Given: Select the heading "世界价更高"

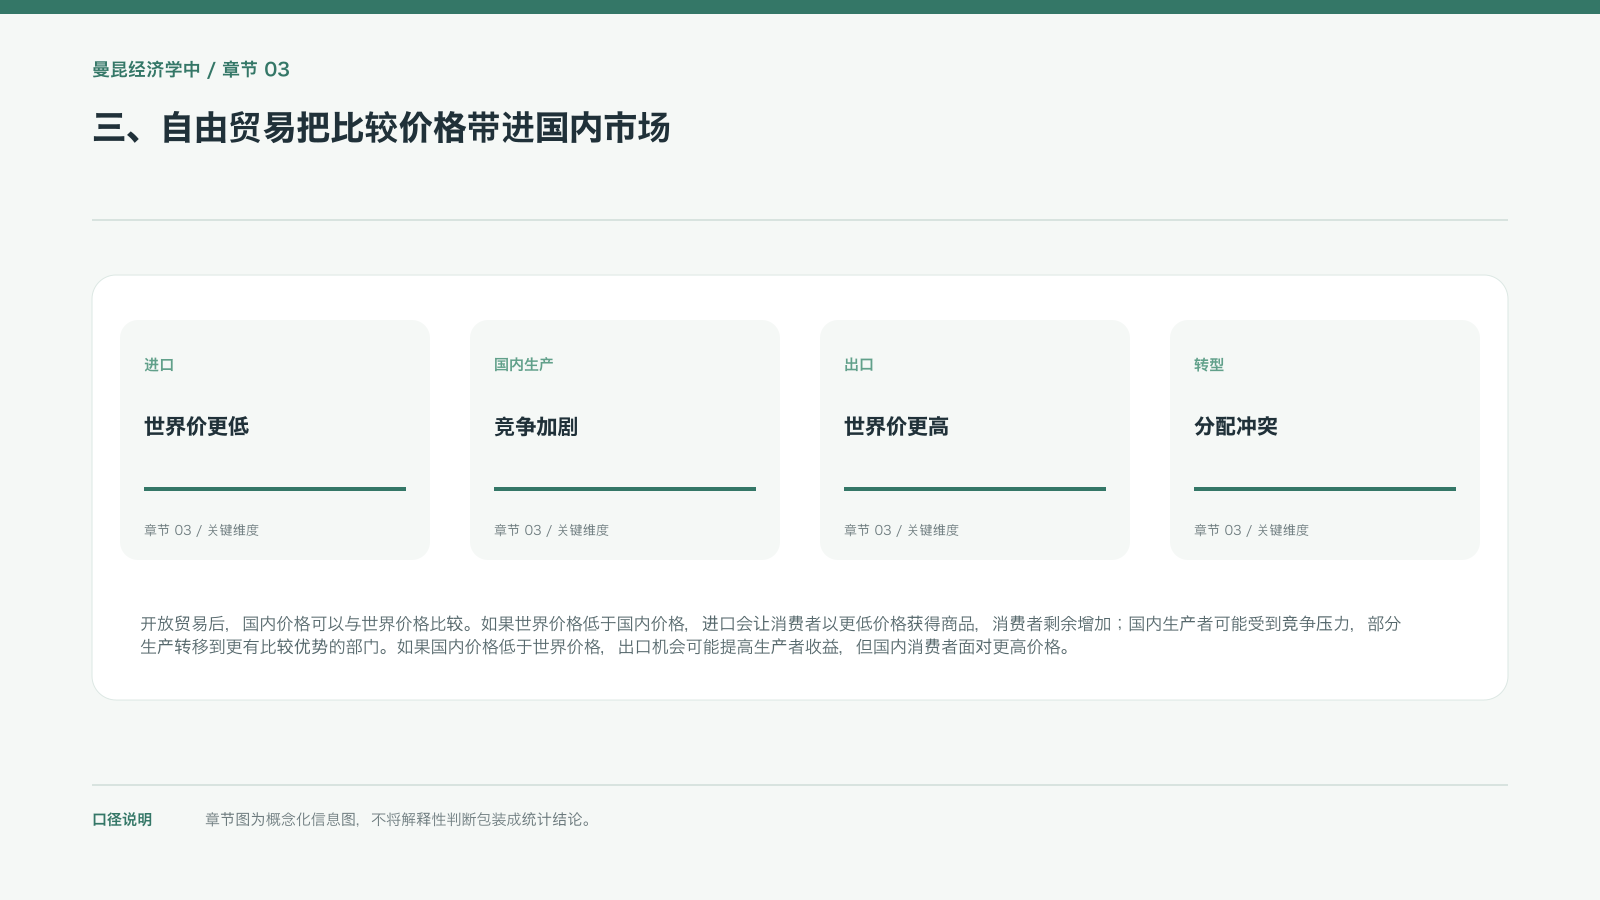Looking at the screenshot, I should [896, 427].
